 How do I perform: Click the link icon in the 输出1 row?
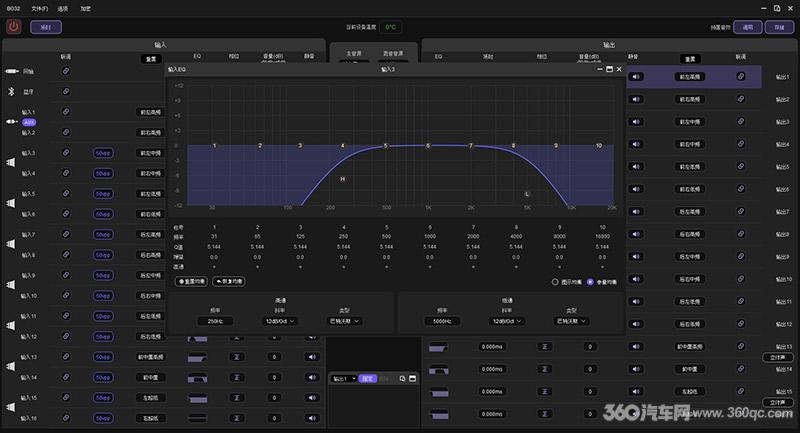[x=741, y=77]
